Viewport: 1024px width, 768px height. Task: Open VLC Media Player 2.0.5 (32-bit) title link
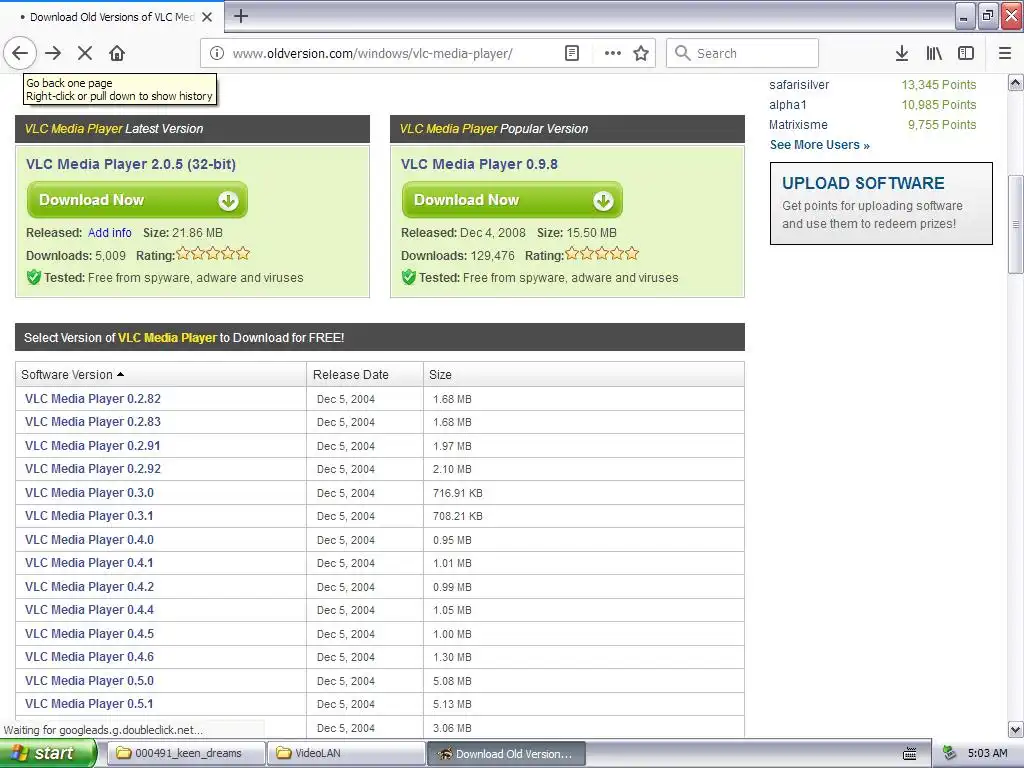pyautogui.click(x=131, y=164)
